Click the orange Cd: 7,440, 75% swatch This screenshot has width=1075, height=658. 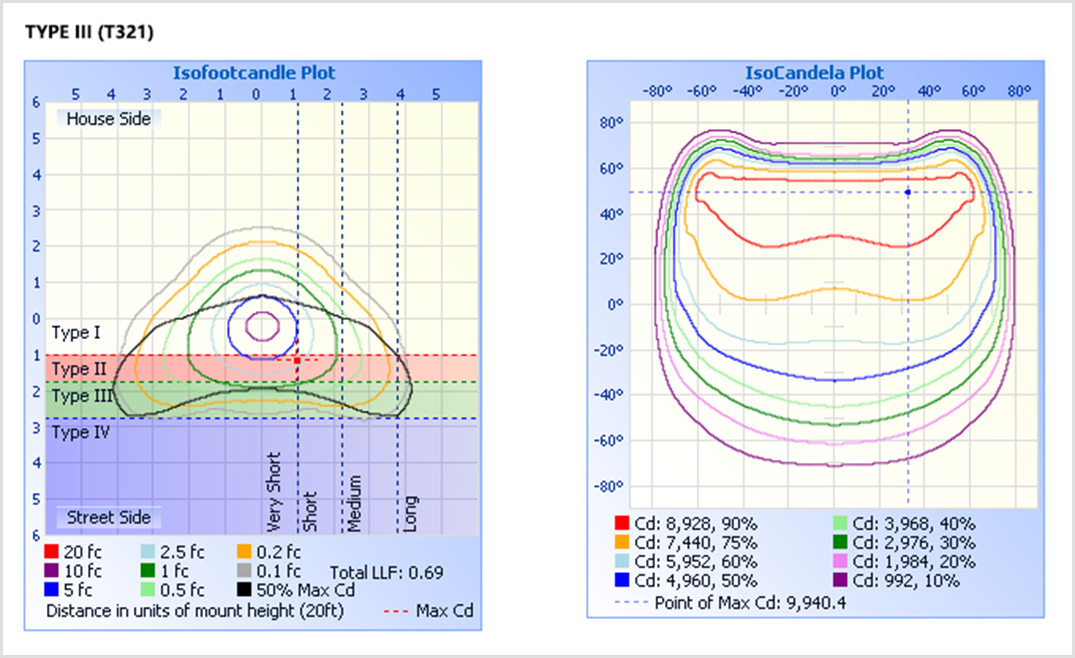click(623, 542)
